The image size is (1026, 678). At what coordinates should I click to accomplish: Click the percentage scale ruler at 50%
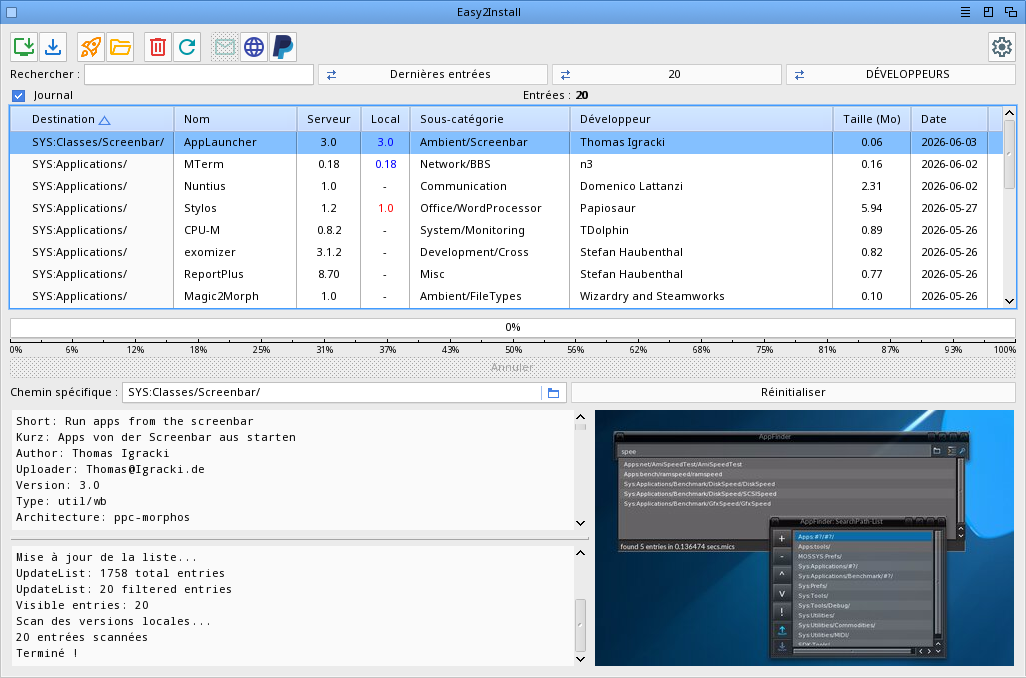pyautogui.click(x=514, y=349)
